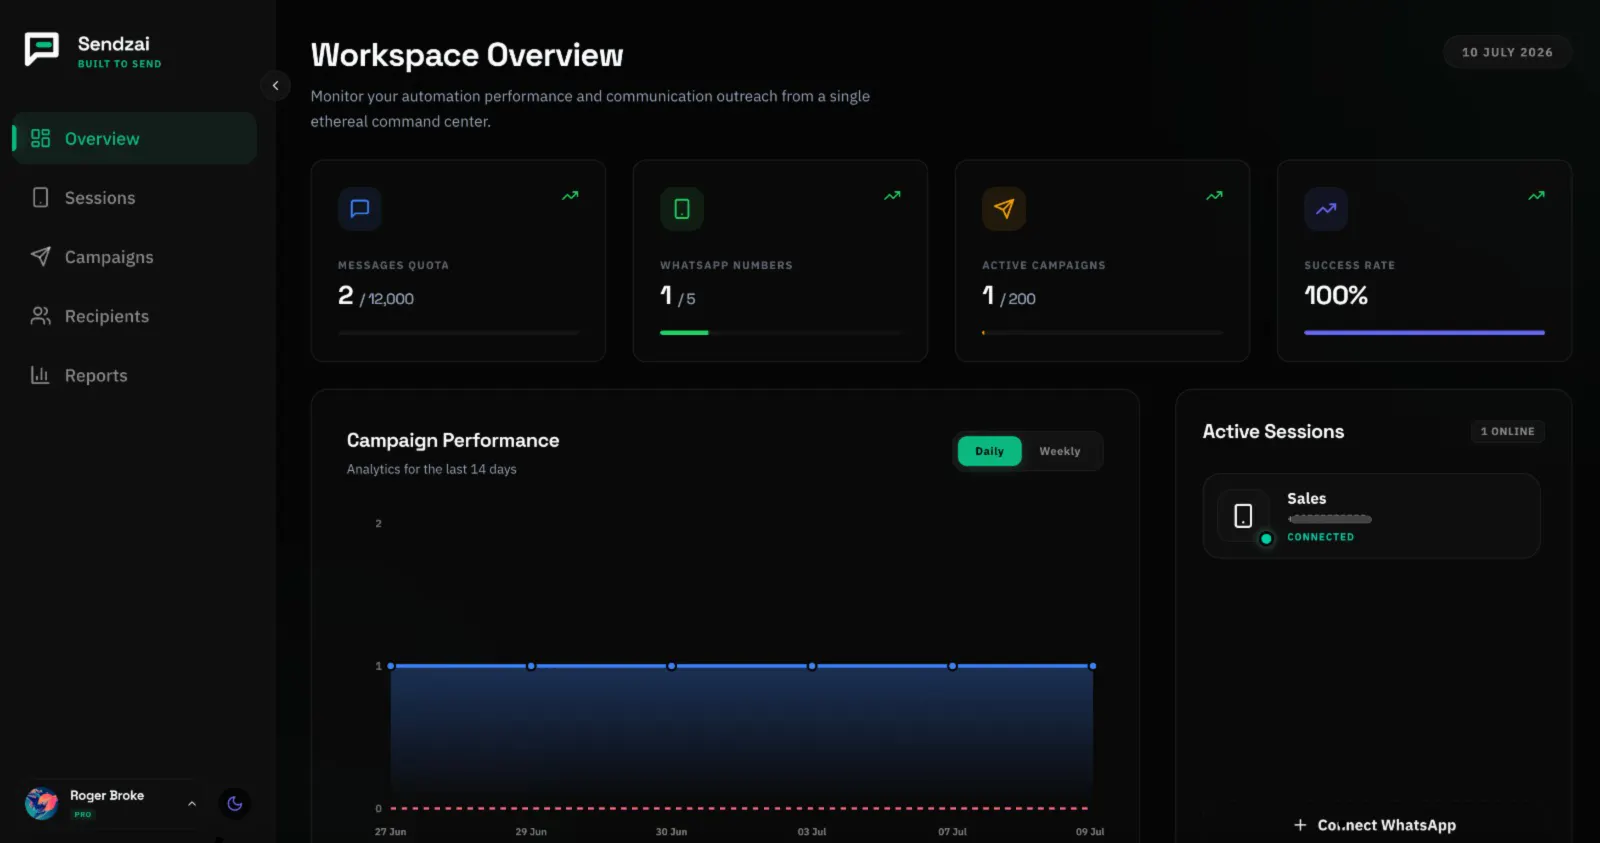Viewport: 1600px width, 843px height.
Task: Click 'Analytics for the last 14 days' text
Action: 432,469
